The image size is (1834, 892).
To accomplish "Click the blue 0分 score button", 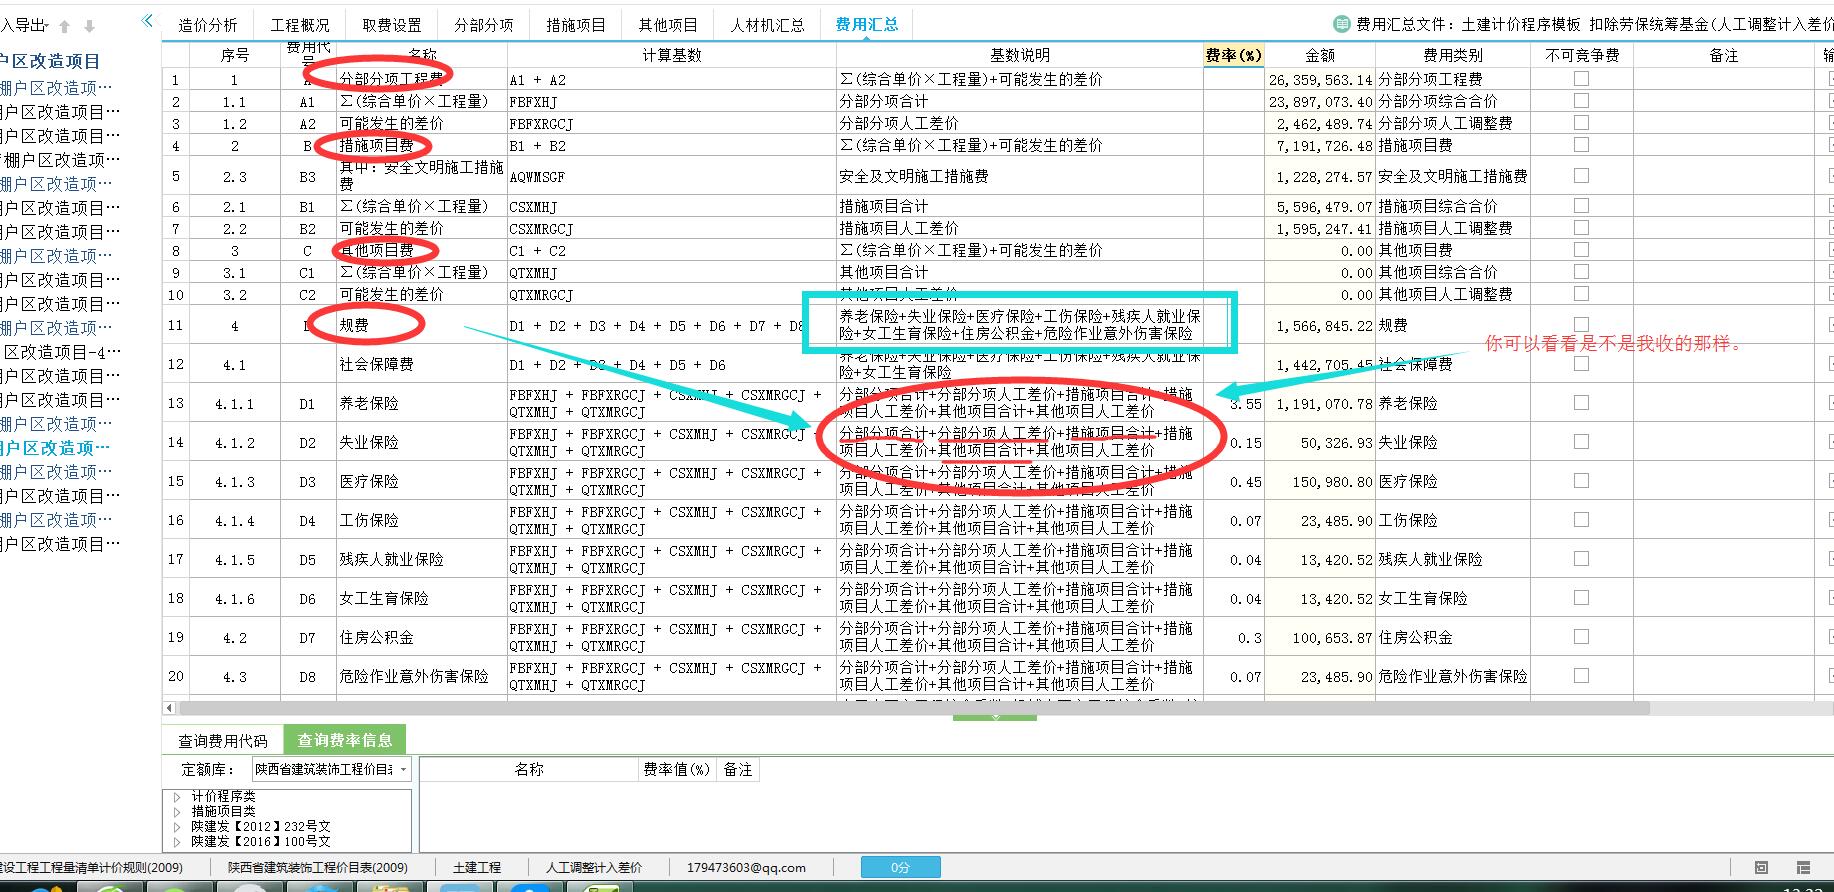I will (900, 867).
